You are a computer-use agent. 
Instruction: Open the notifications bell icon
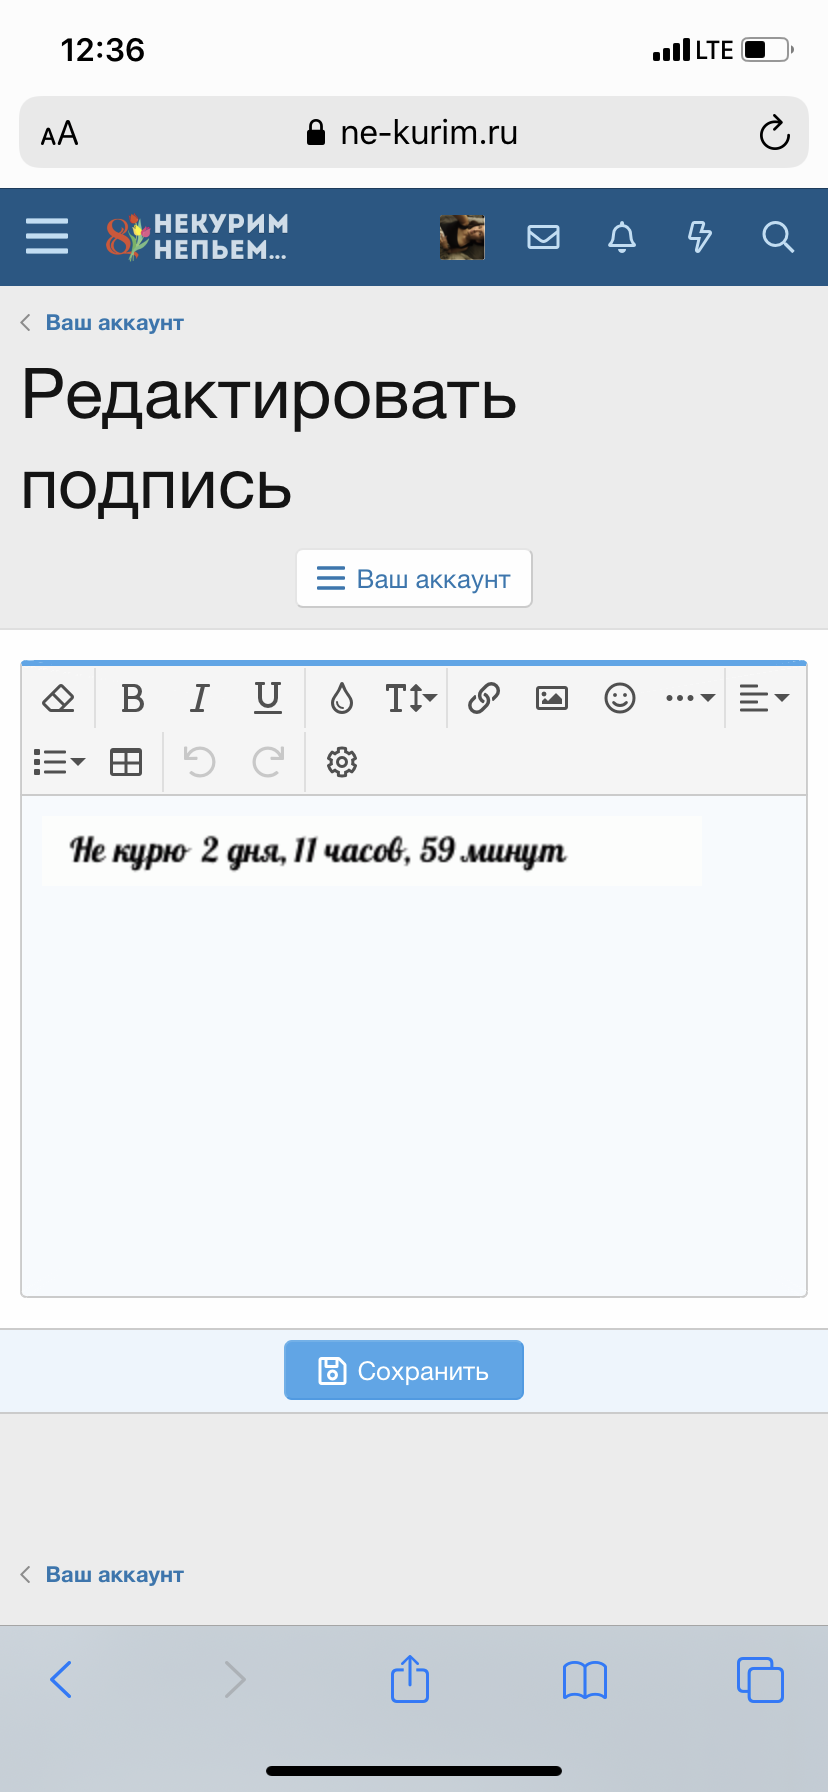point(622,237)
